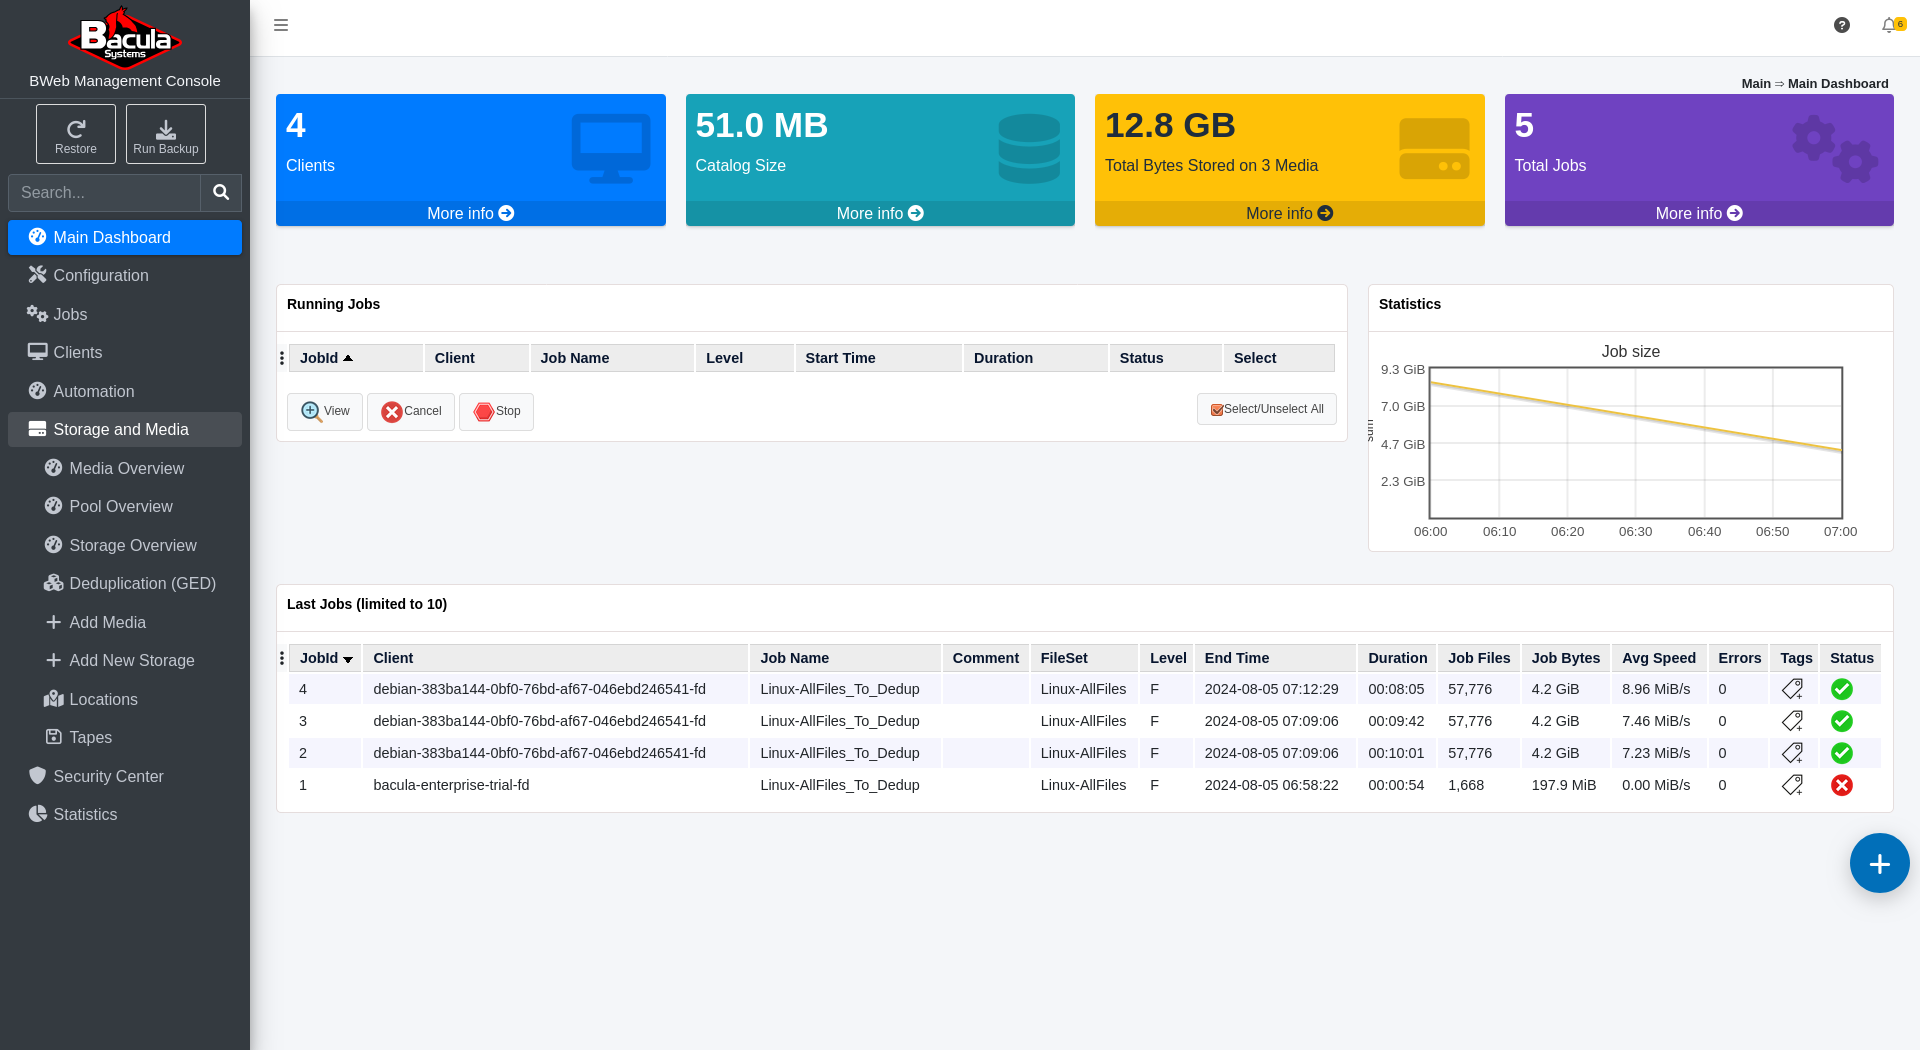Click the blue floating plus button
This screenshot has height=1050, width=1920.
pos(1880,863)
